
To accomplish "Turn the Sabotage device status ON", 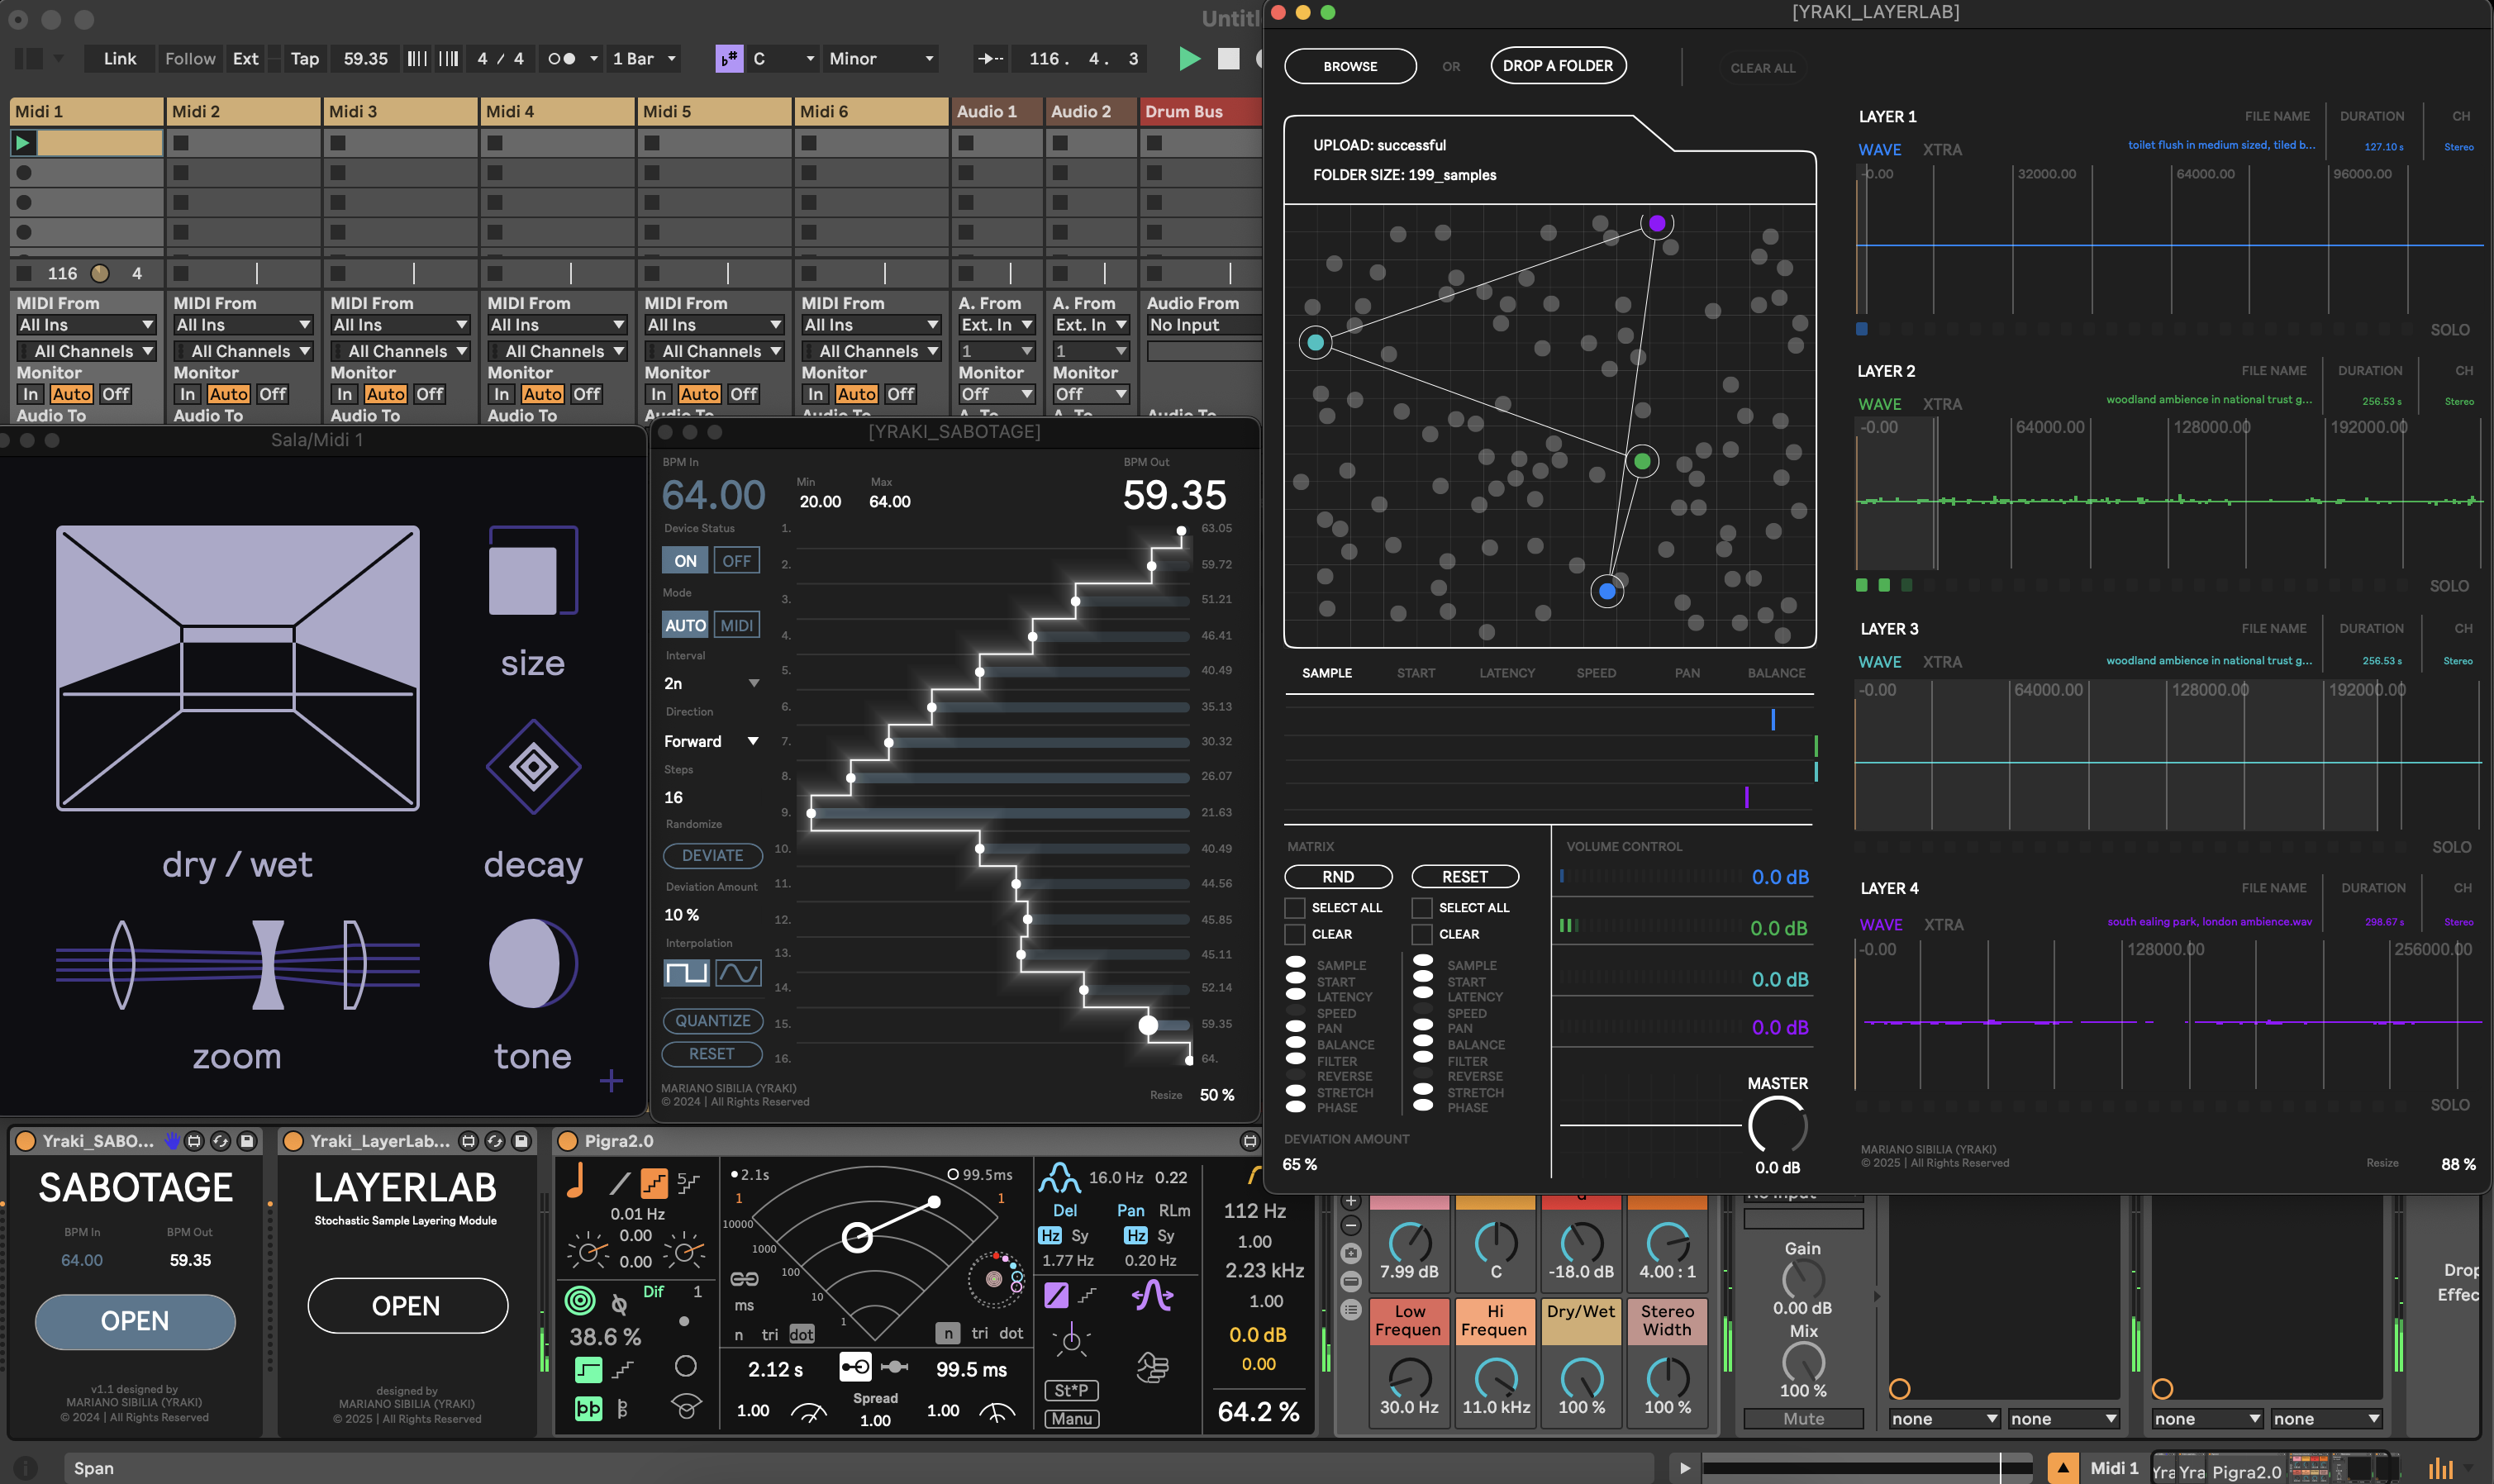I will tap(685, 561).
